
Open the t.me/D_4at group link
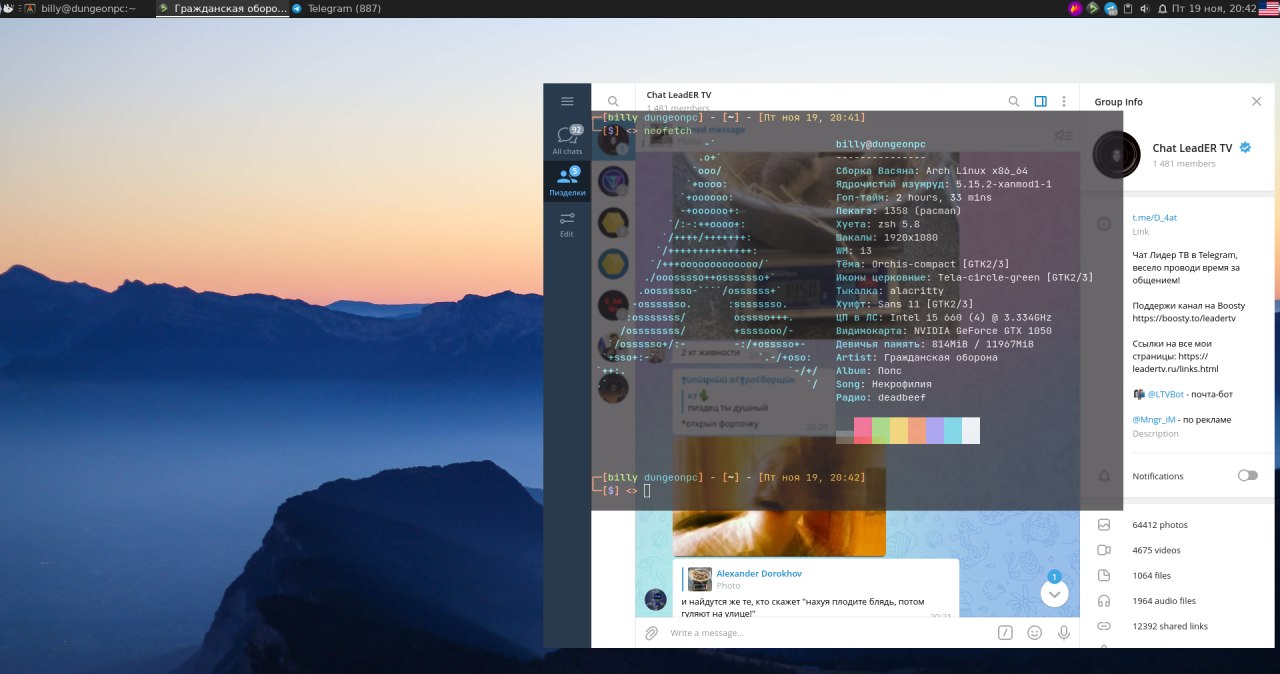click(x=1154, y=218)
